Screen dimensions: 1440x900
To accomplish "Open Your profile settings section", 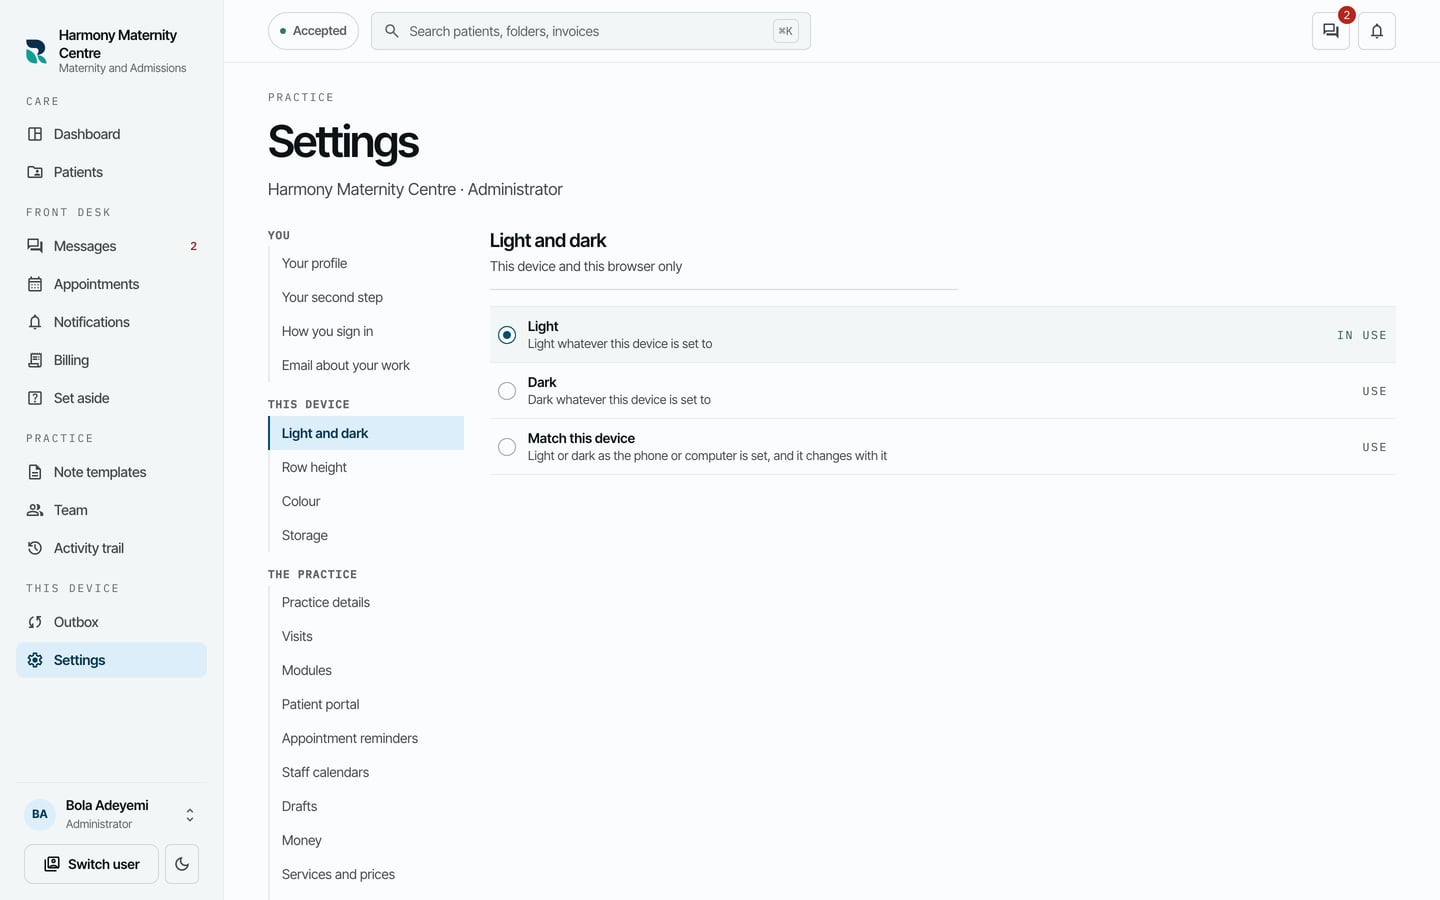I will [366, 263].
